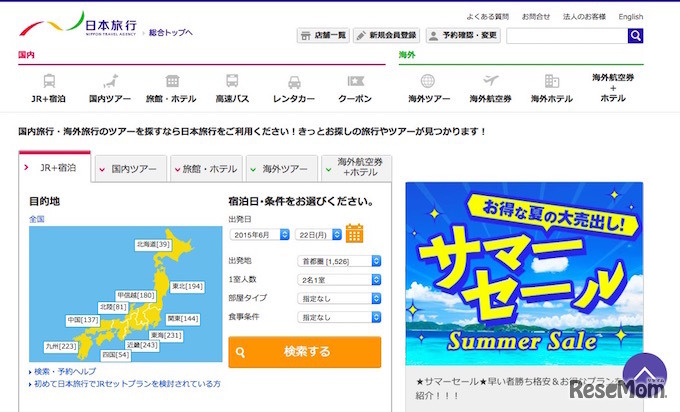
Task: Open the 検索・予約ヘルプ link
Action: pyautogui.click(x=65, y=372)
